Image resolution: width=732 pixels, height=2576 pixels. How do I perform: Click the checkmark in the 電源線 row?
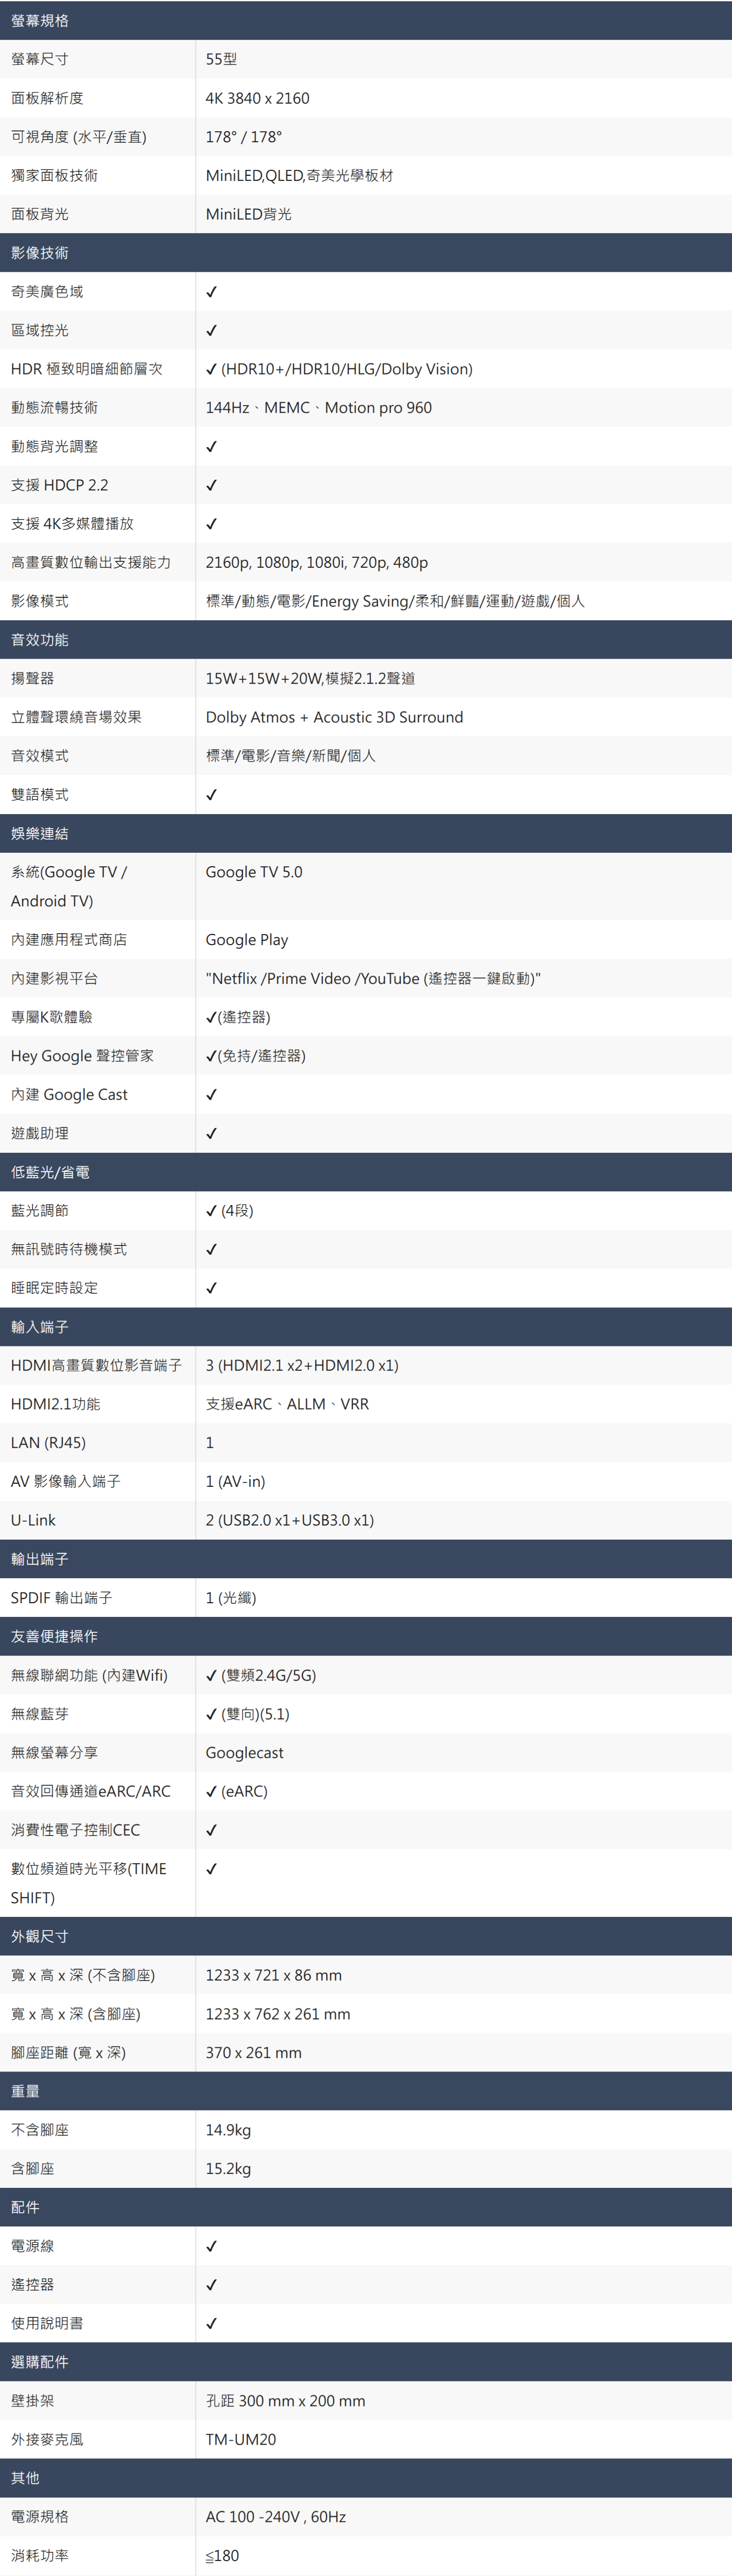[x=211, y=2246]
